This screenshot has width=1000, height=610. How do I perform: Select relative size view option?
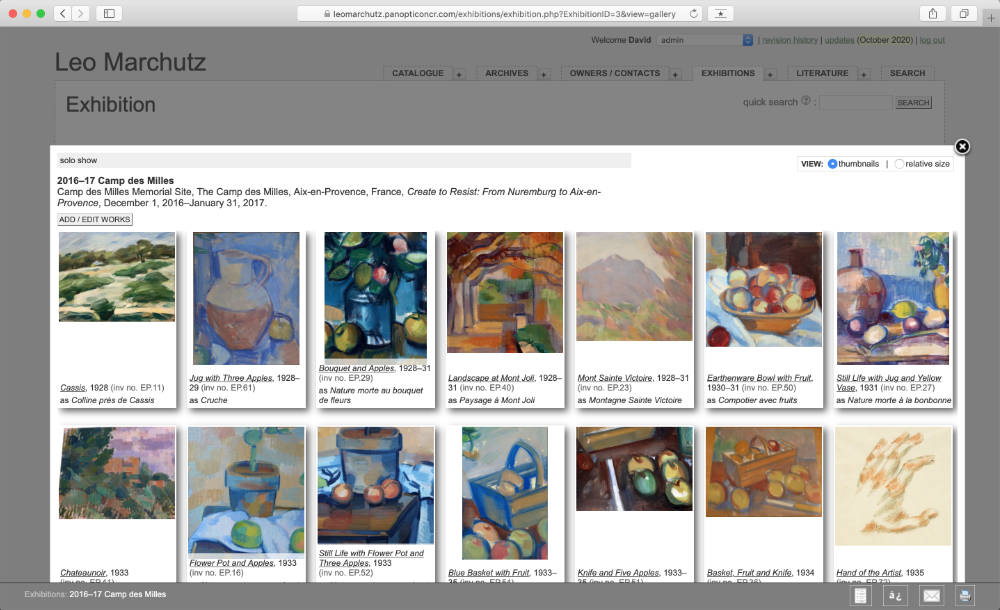[899, 164]
